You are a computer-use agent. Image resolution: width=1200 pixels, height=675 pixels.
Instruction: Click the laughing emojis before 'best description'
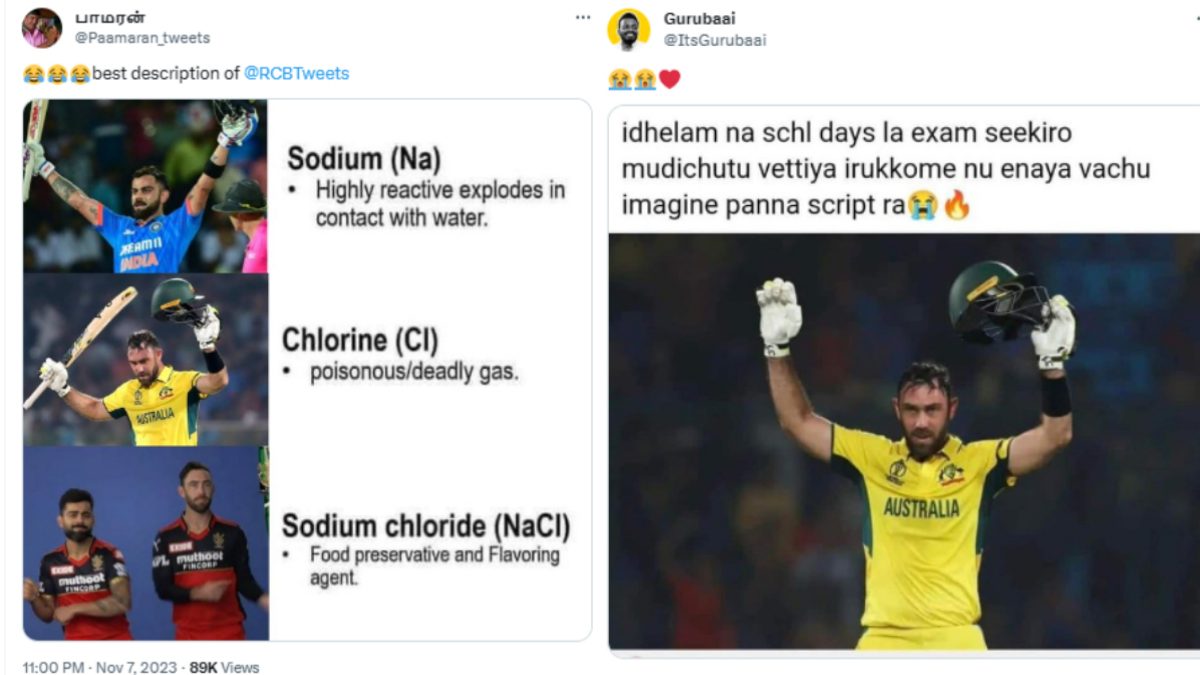56,74
